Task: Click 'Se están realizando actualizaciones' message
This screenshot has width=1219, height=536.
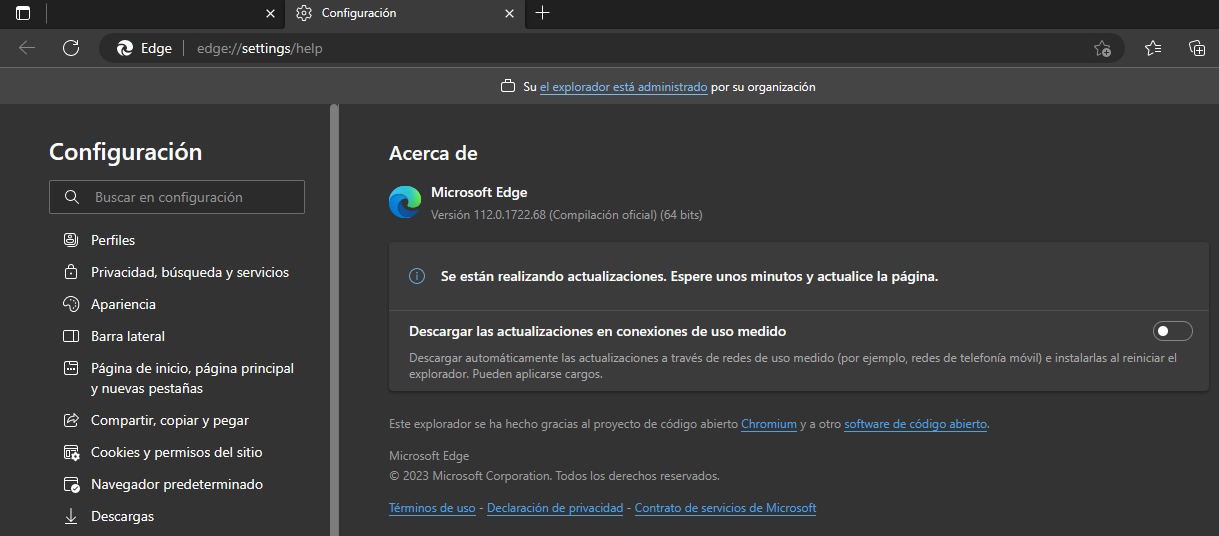Action: [x=689, y=276]
